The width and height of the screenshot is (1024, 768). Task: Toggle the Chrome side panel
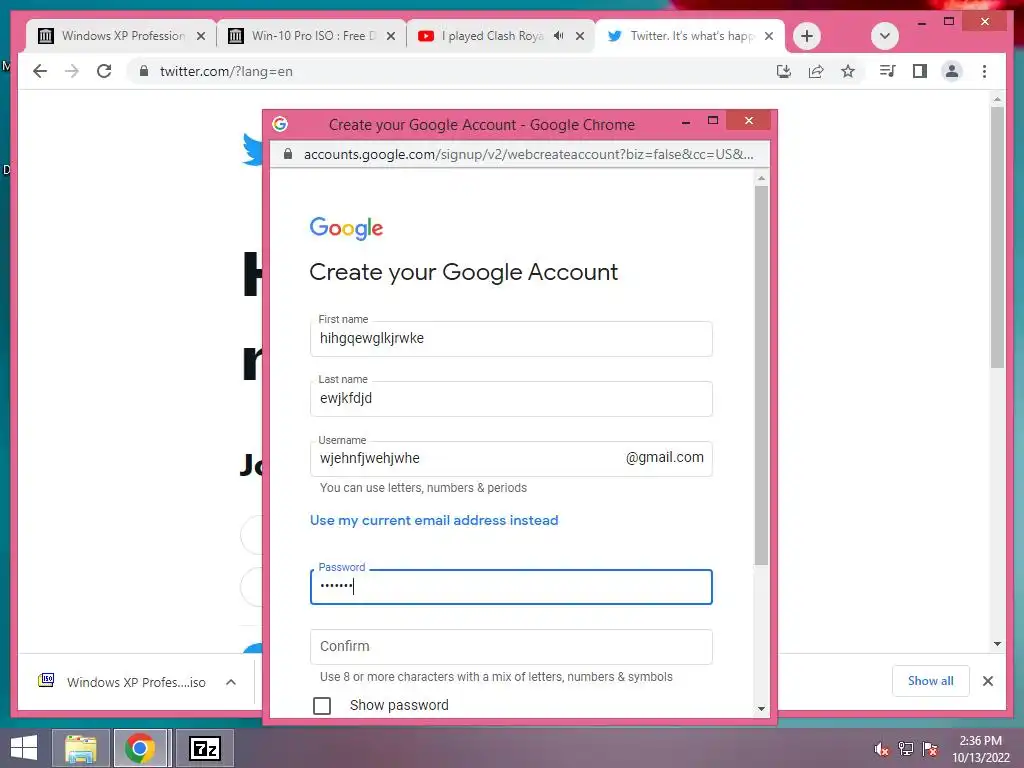[920, 71]
